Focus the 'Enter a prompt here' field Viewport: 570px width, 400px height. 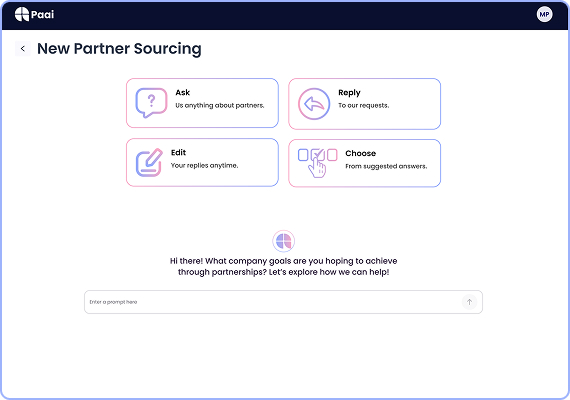coord(283,302)
